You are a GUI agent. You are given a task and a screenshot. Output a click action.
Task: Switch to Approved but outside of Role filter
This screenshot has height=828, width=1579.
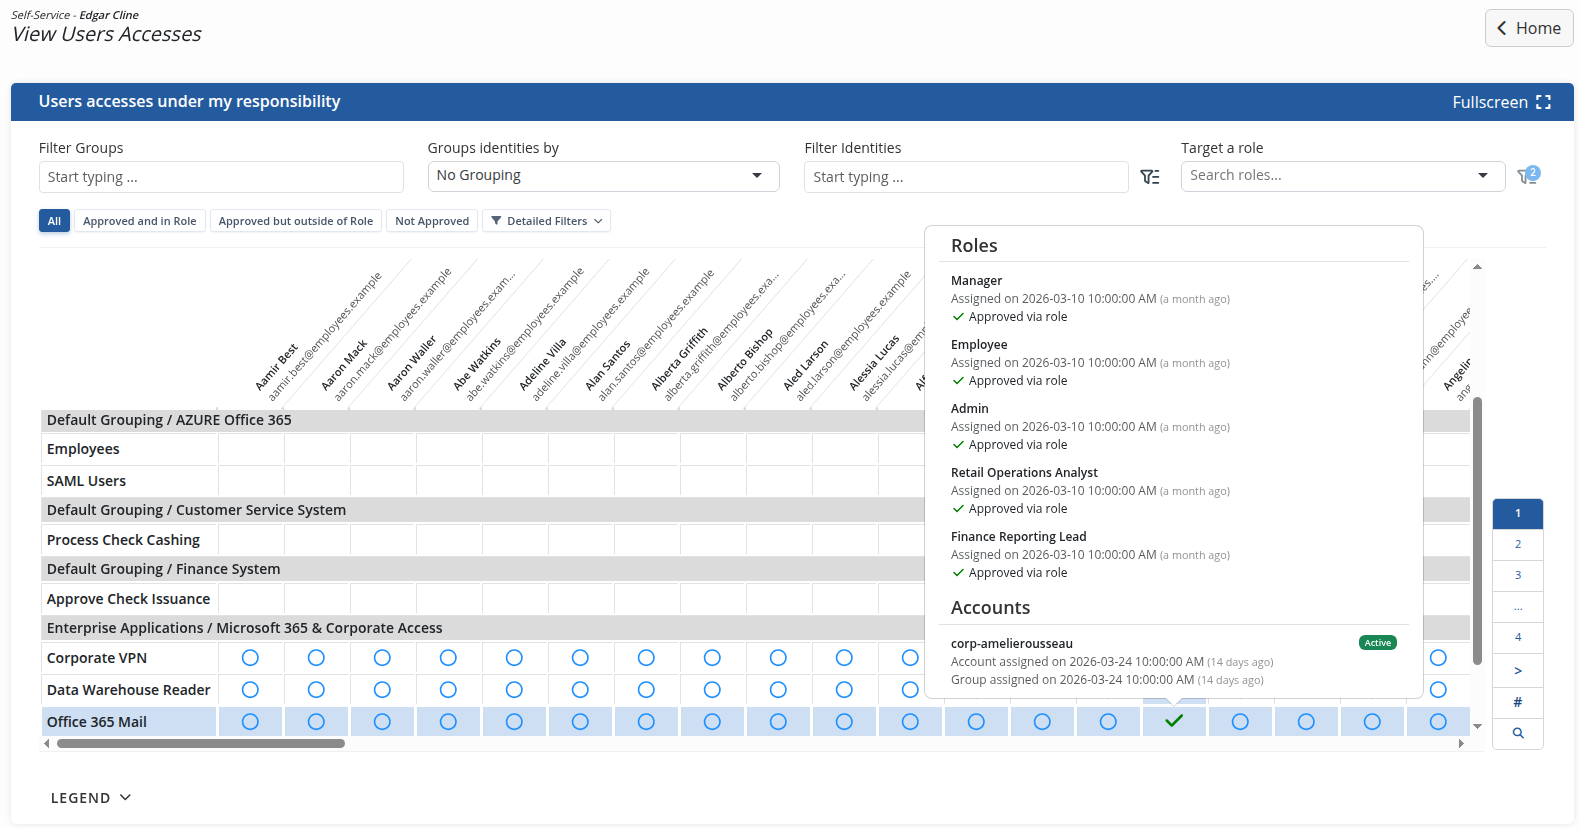296,221
